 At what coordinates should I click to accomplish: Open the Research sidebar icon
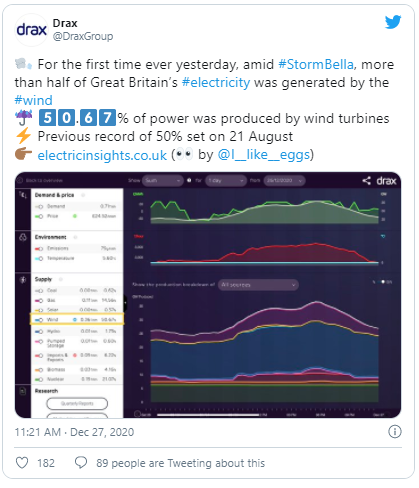click(23, 391)
